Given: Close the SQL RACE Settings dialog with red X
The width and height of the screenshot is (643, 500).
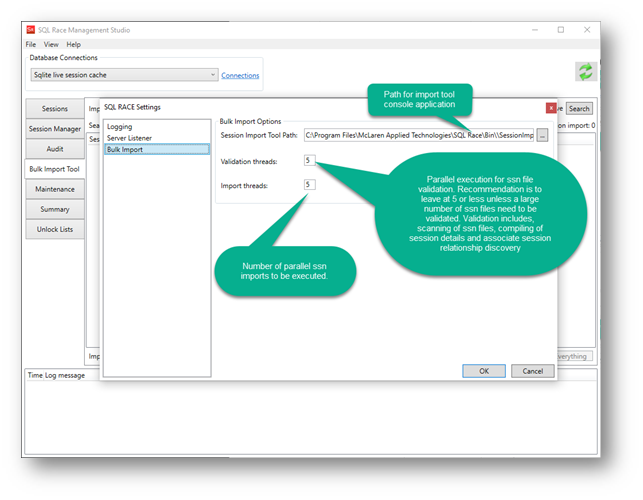Looking at the screenshot, I should tap(551, 108).
